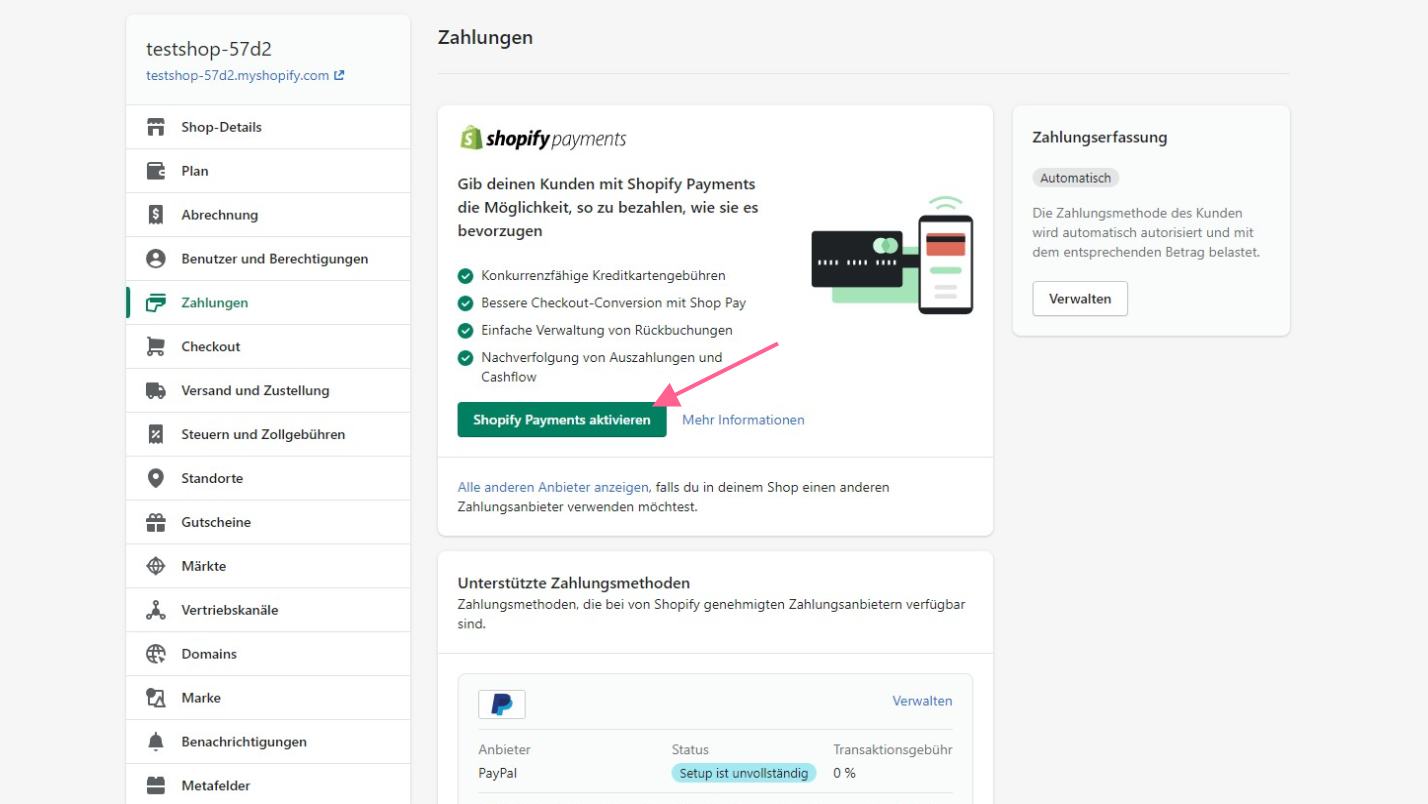Click the Steuern und Zollgebühren percent icon
The image size is (1428, 804).
click(x=155, y=435)
